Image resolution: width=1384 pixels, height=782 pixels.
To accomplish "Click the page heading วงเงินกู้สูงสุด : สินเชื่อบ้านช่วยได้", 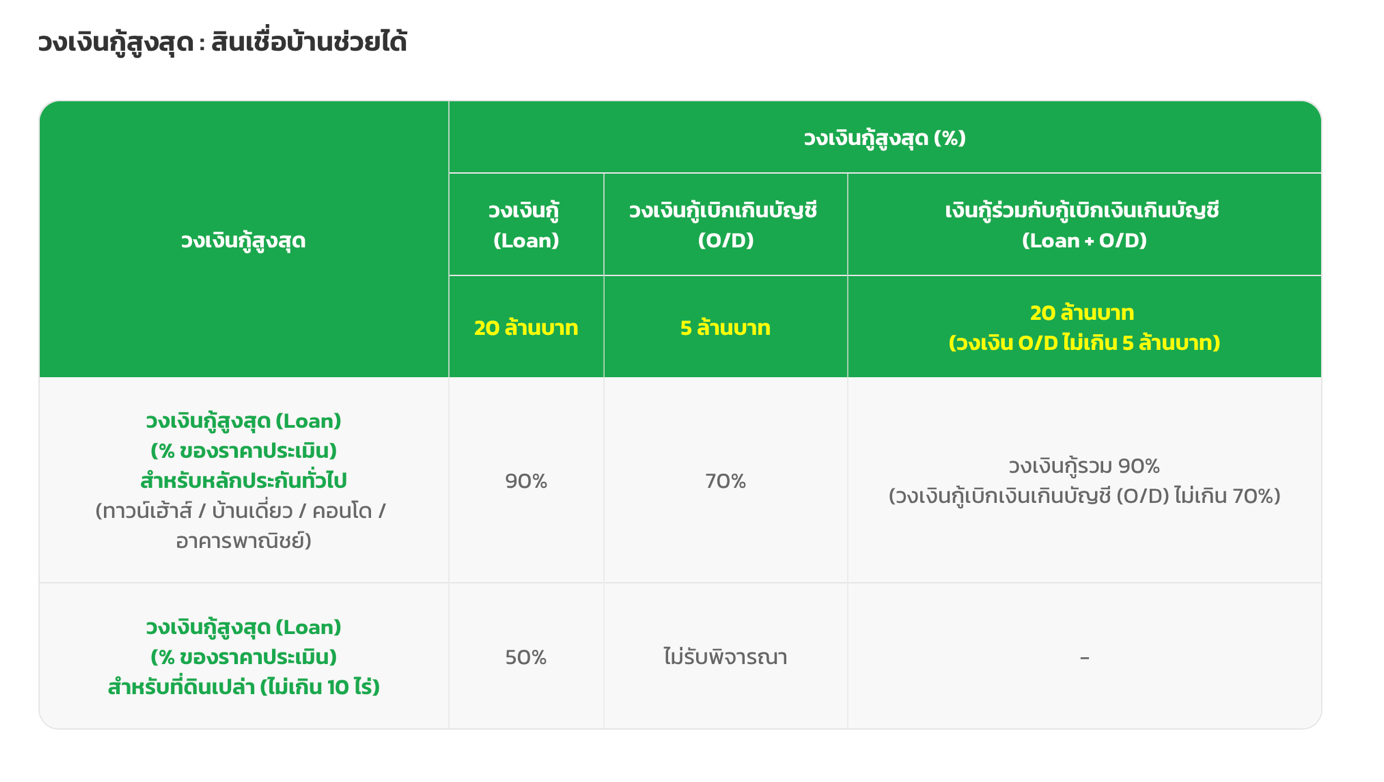I will coord(222,43).
